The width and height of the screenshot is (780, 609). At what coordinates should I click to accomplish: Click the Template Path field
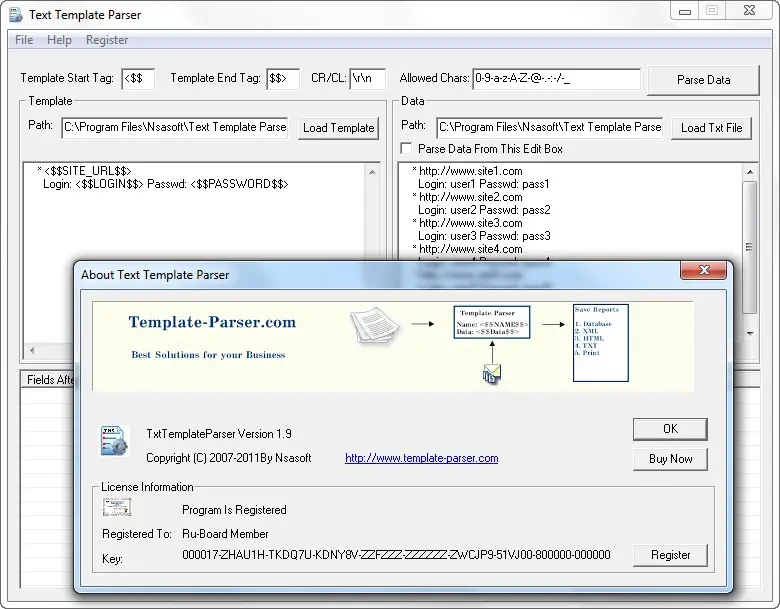coord(175,127)
